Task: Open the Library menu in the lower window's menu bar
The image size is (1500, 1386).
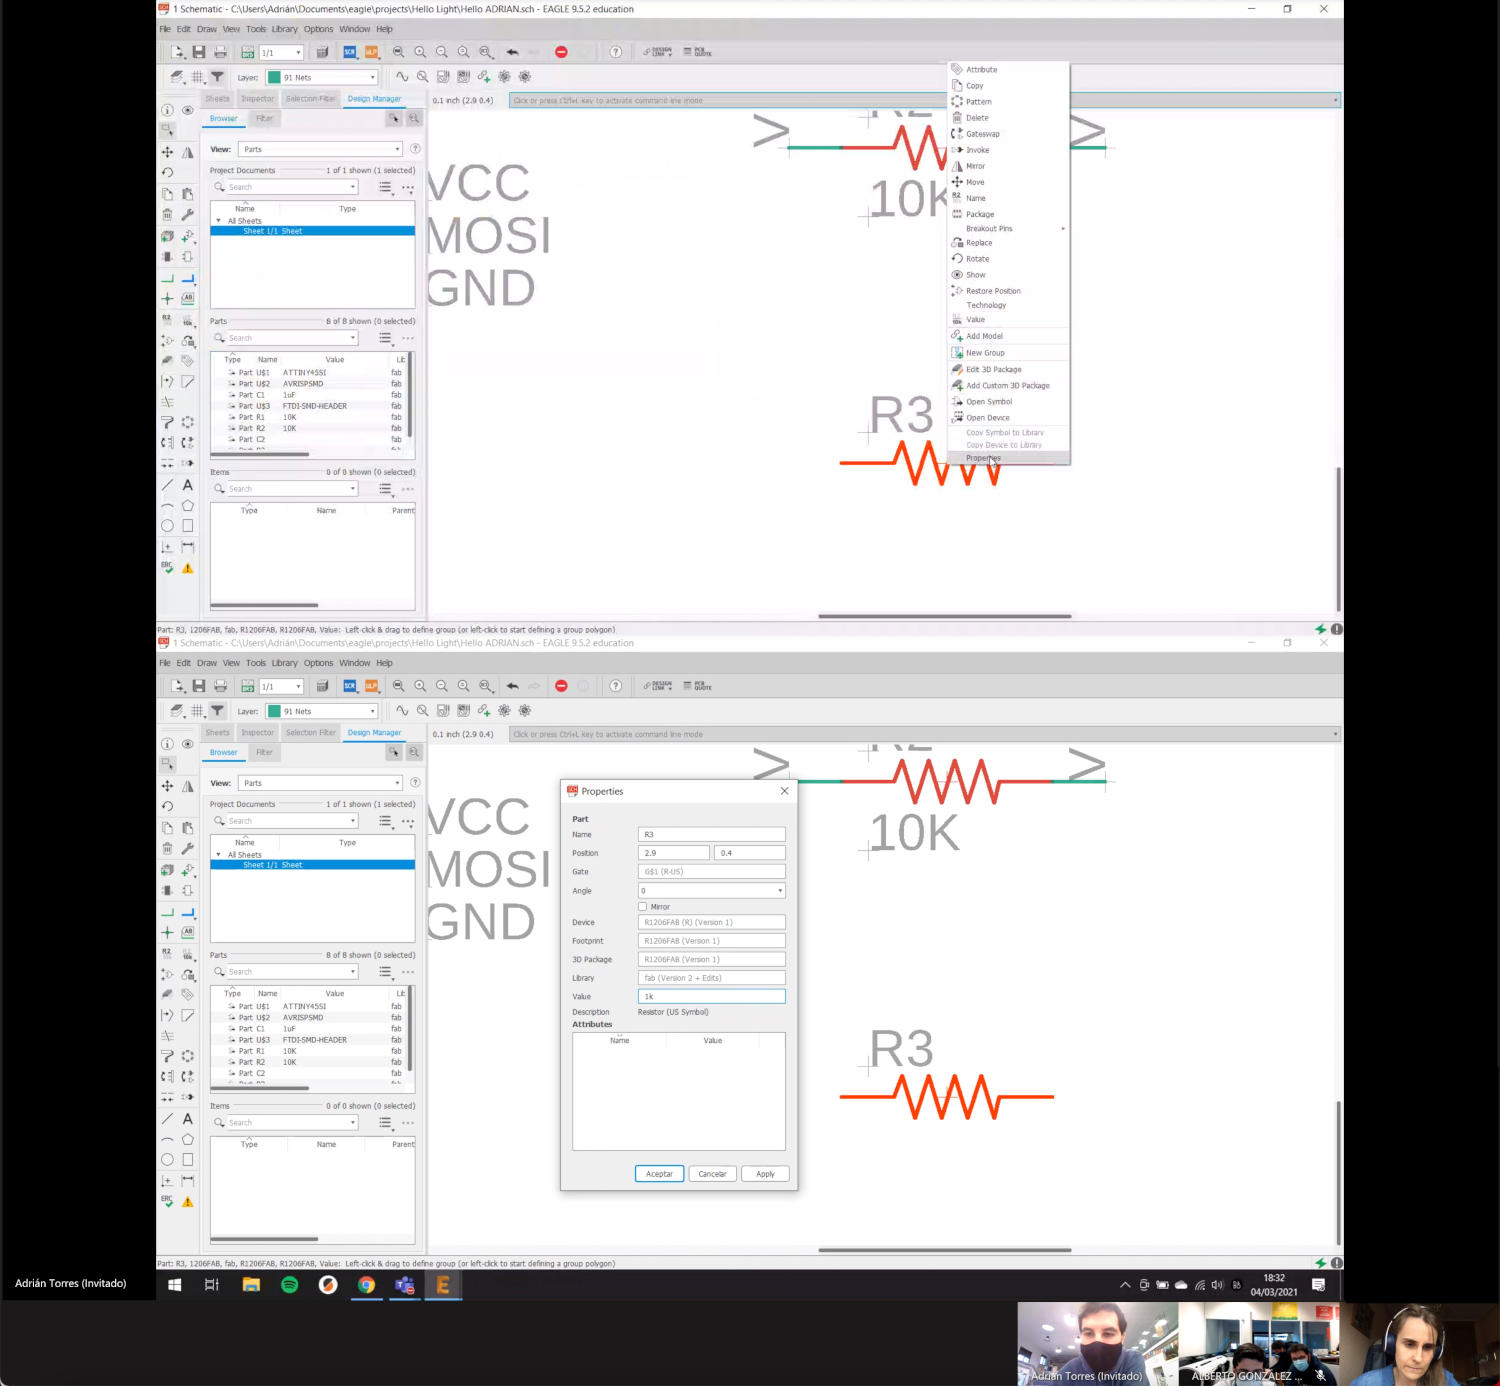Action: coord(285,663)
